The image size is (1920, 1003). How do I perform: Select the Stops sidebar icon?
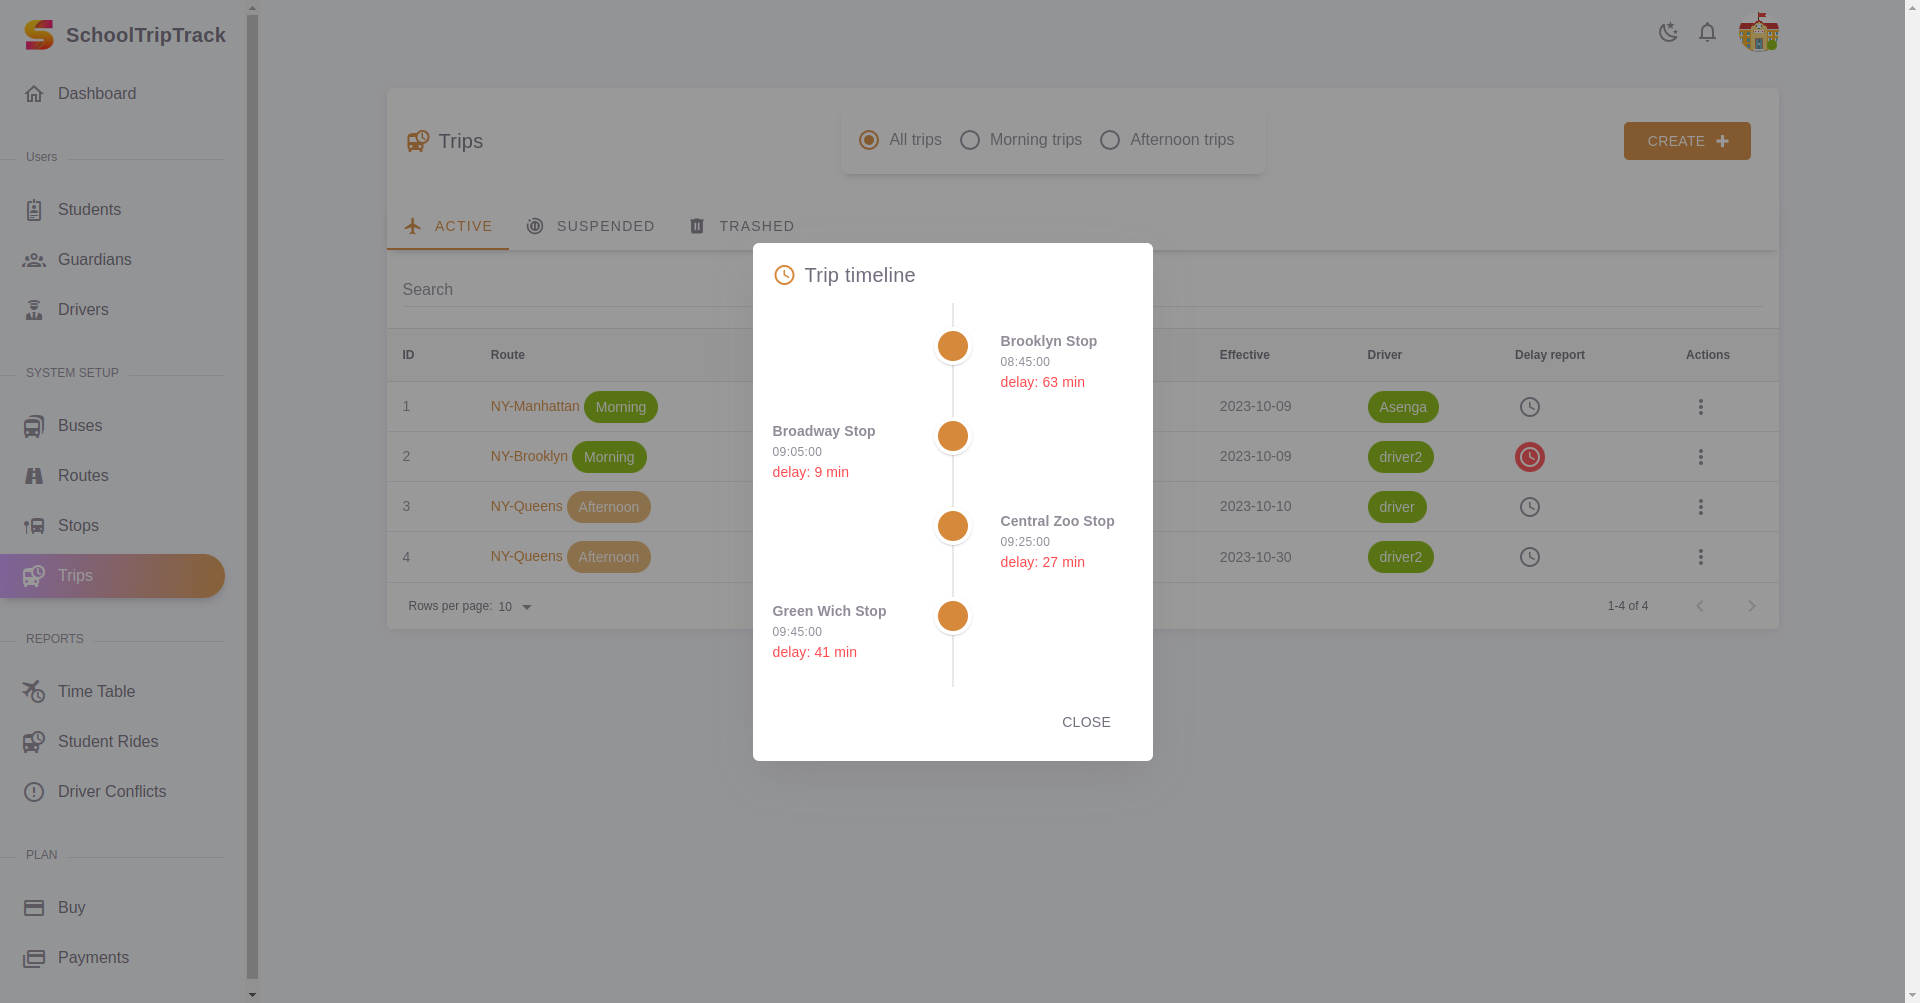click(x=34, y=525)
